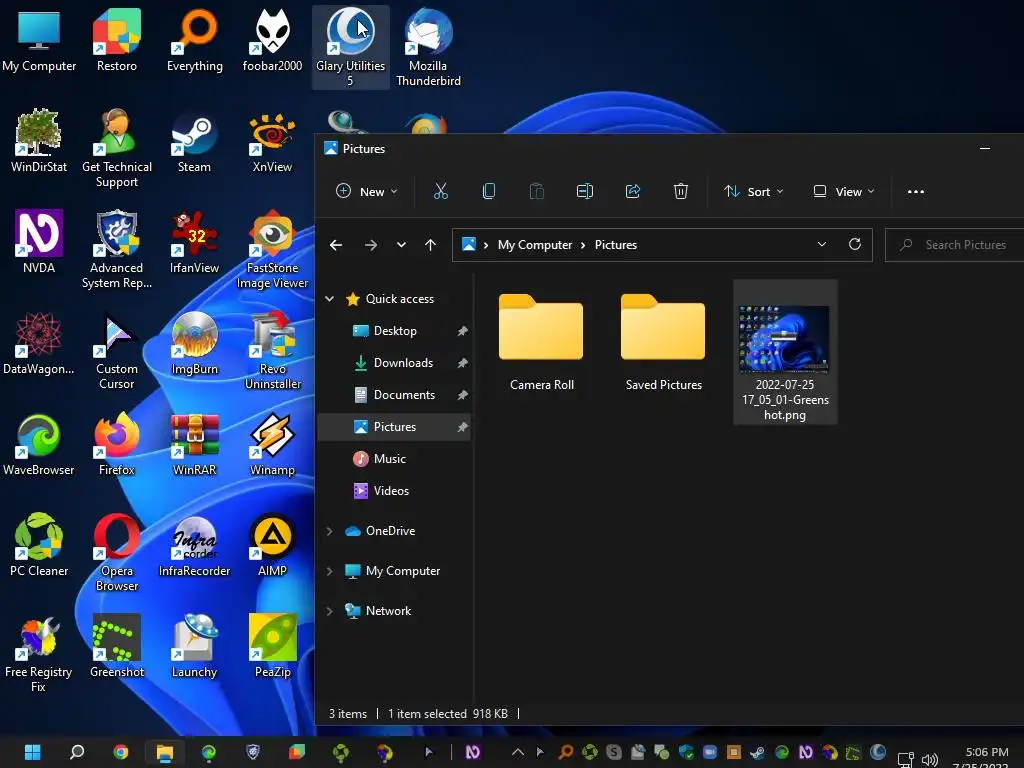
Task: Expand the My Computer tree node
Action: tap(330, 571)
